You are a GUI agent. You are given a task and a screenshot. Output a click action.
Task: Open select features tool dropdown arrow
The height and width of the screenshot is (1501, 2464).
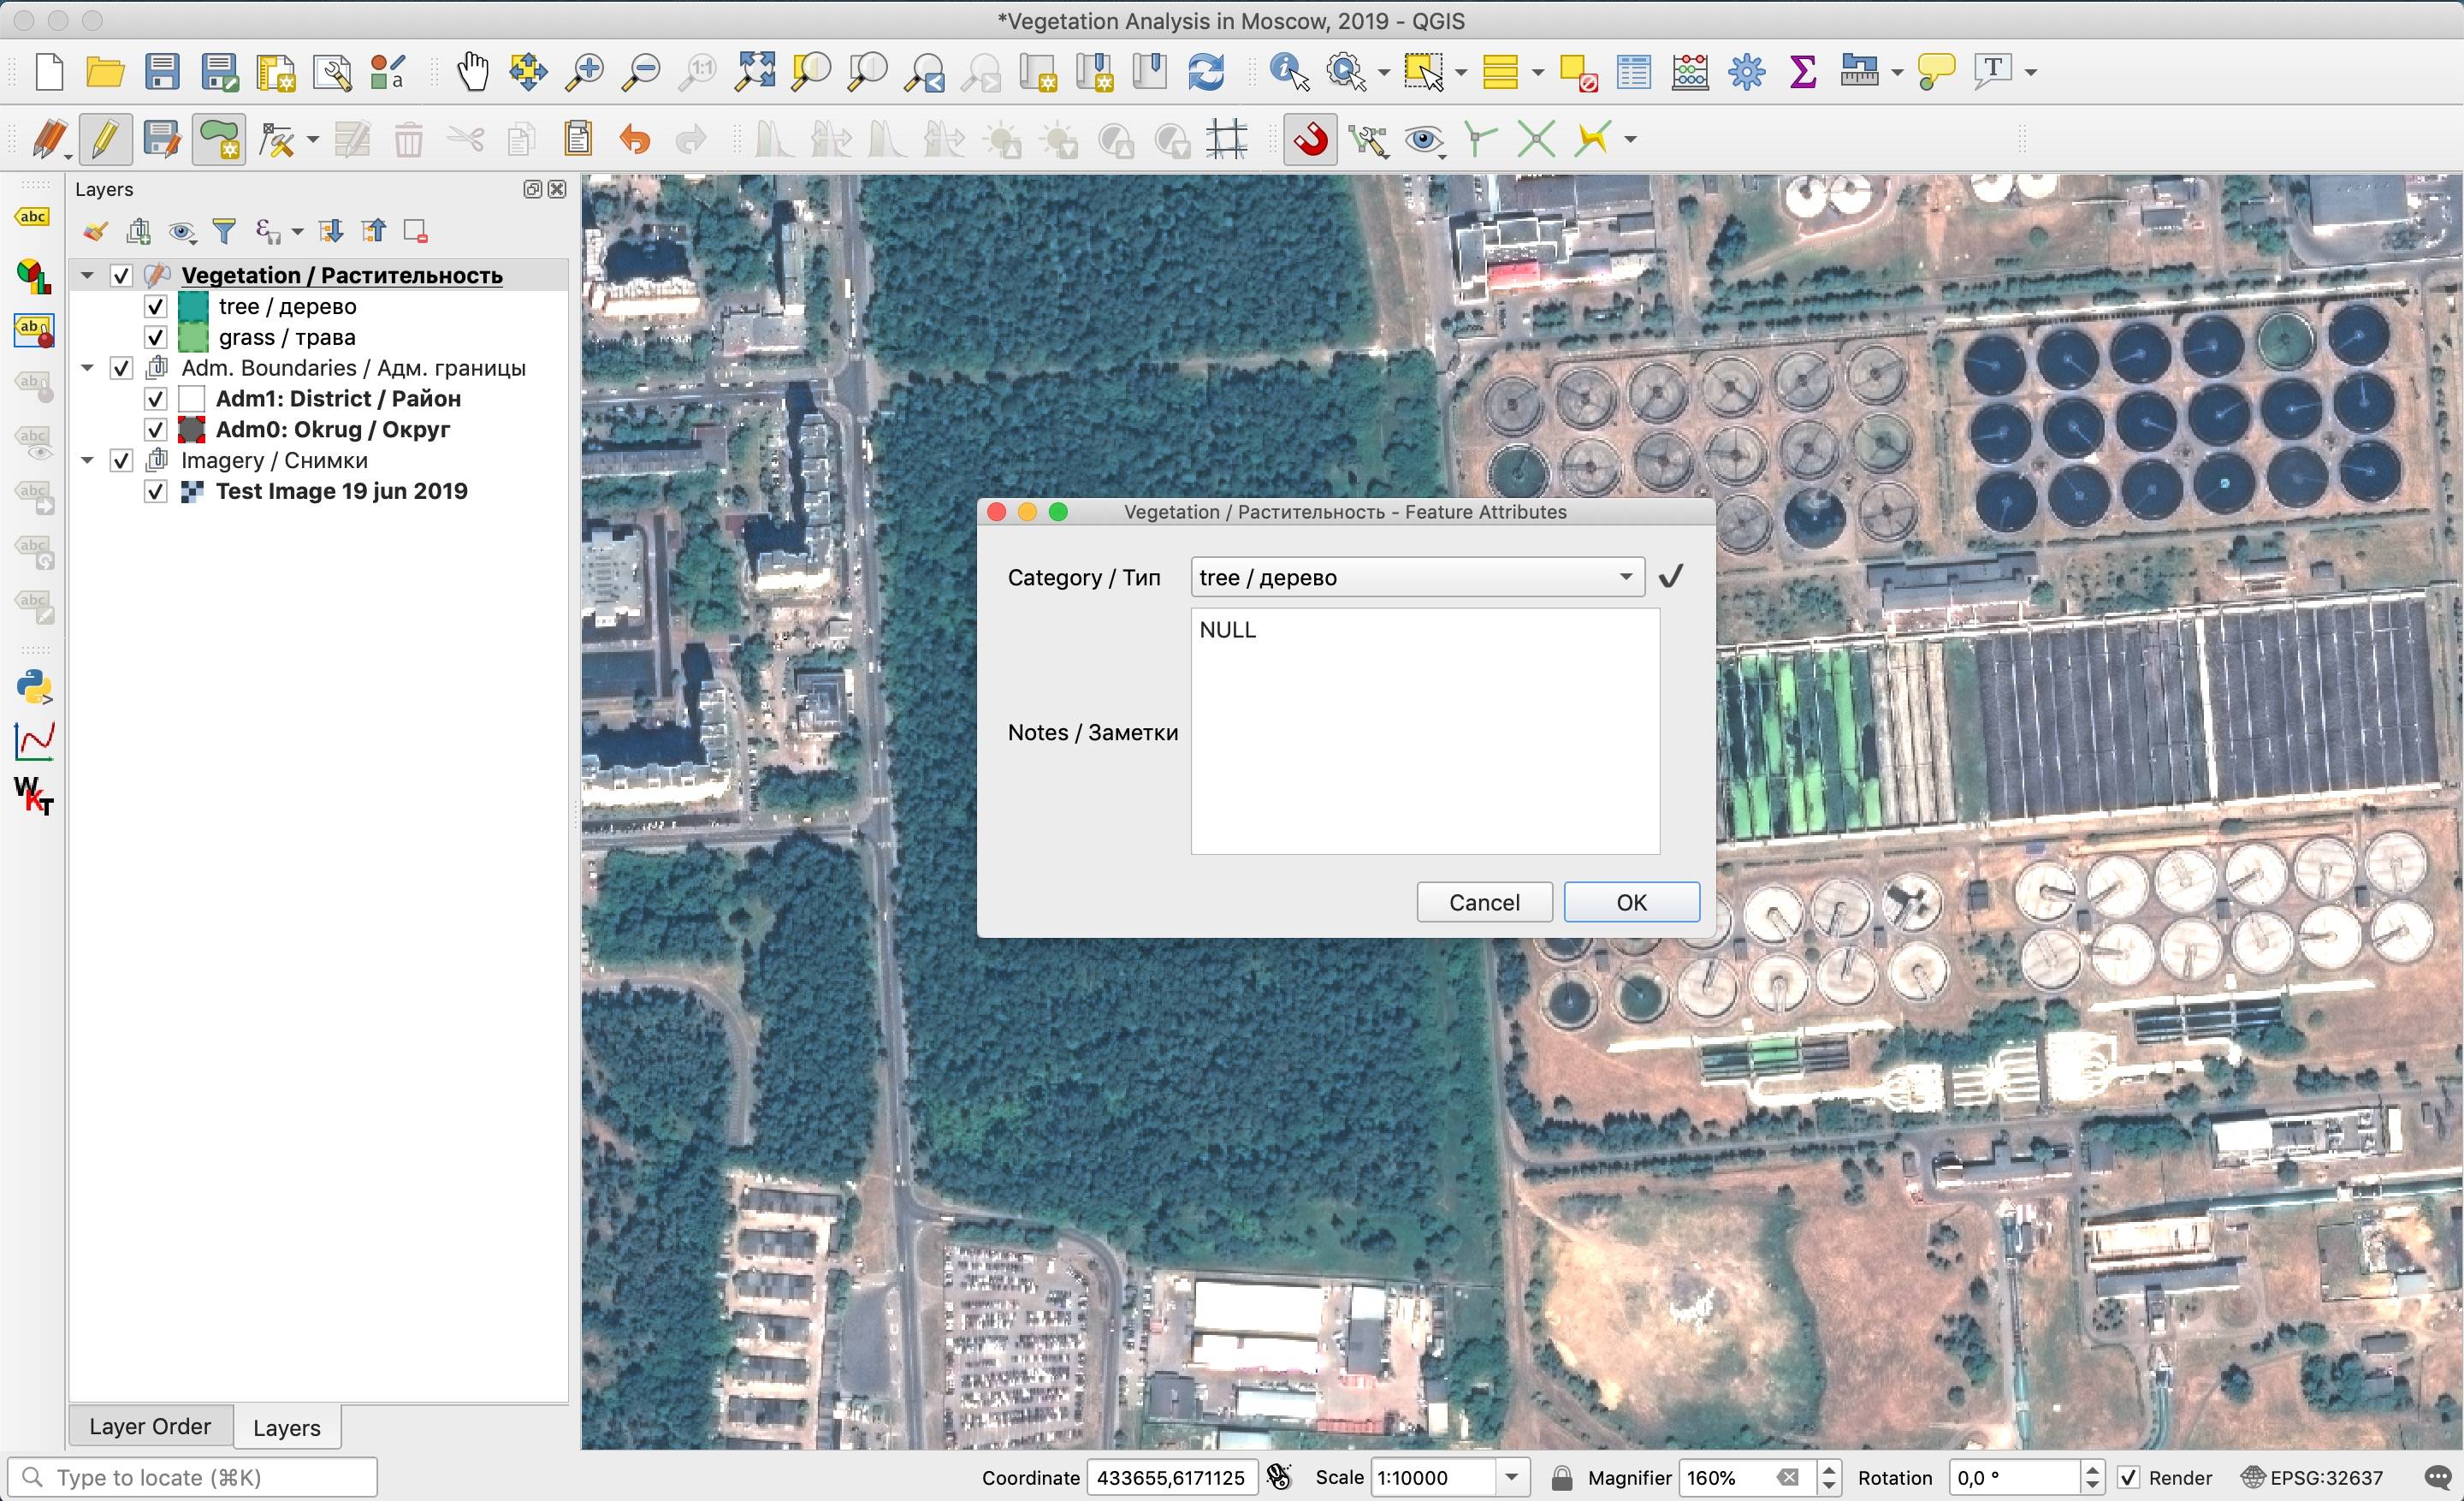click(x=1461, y=72)
